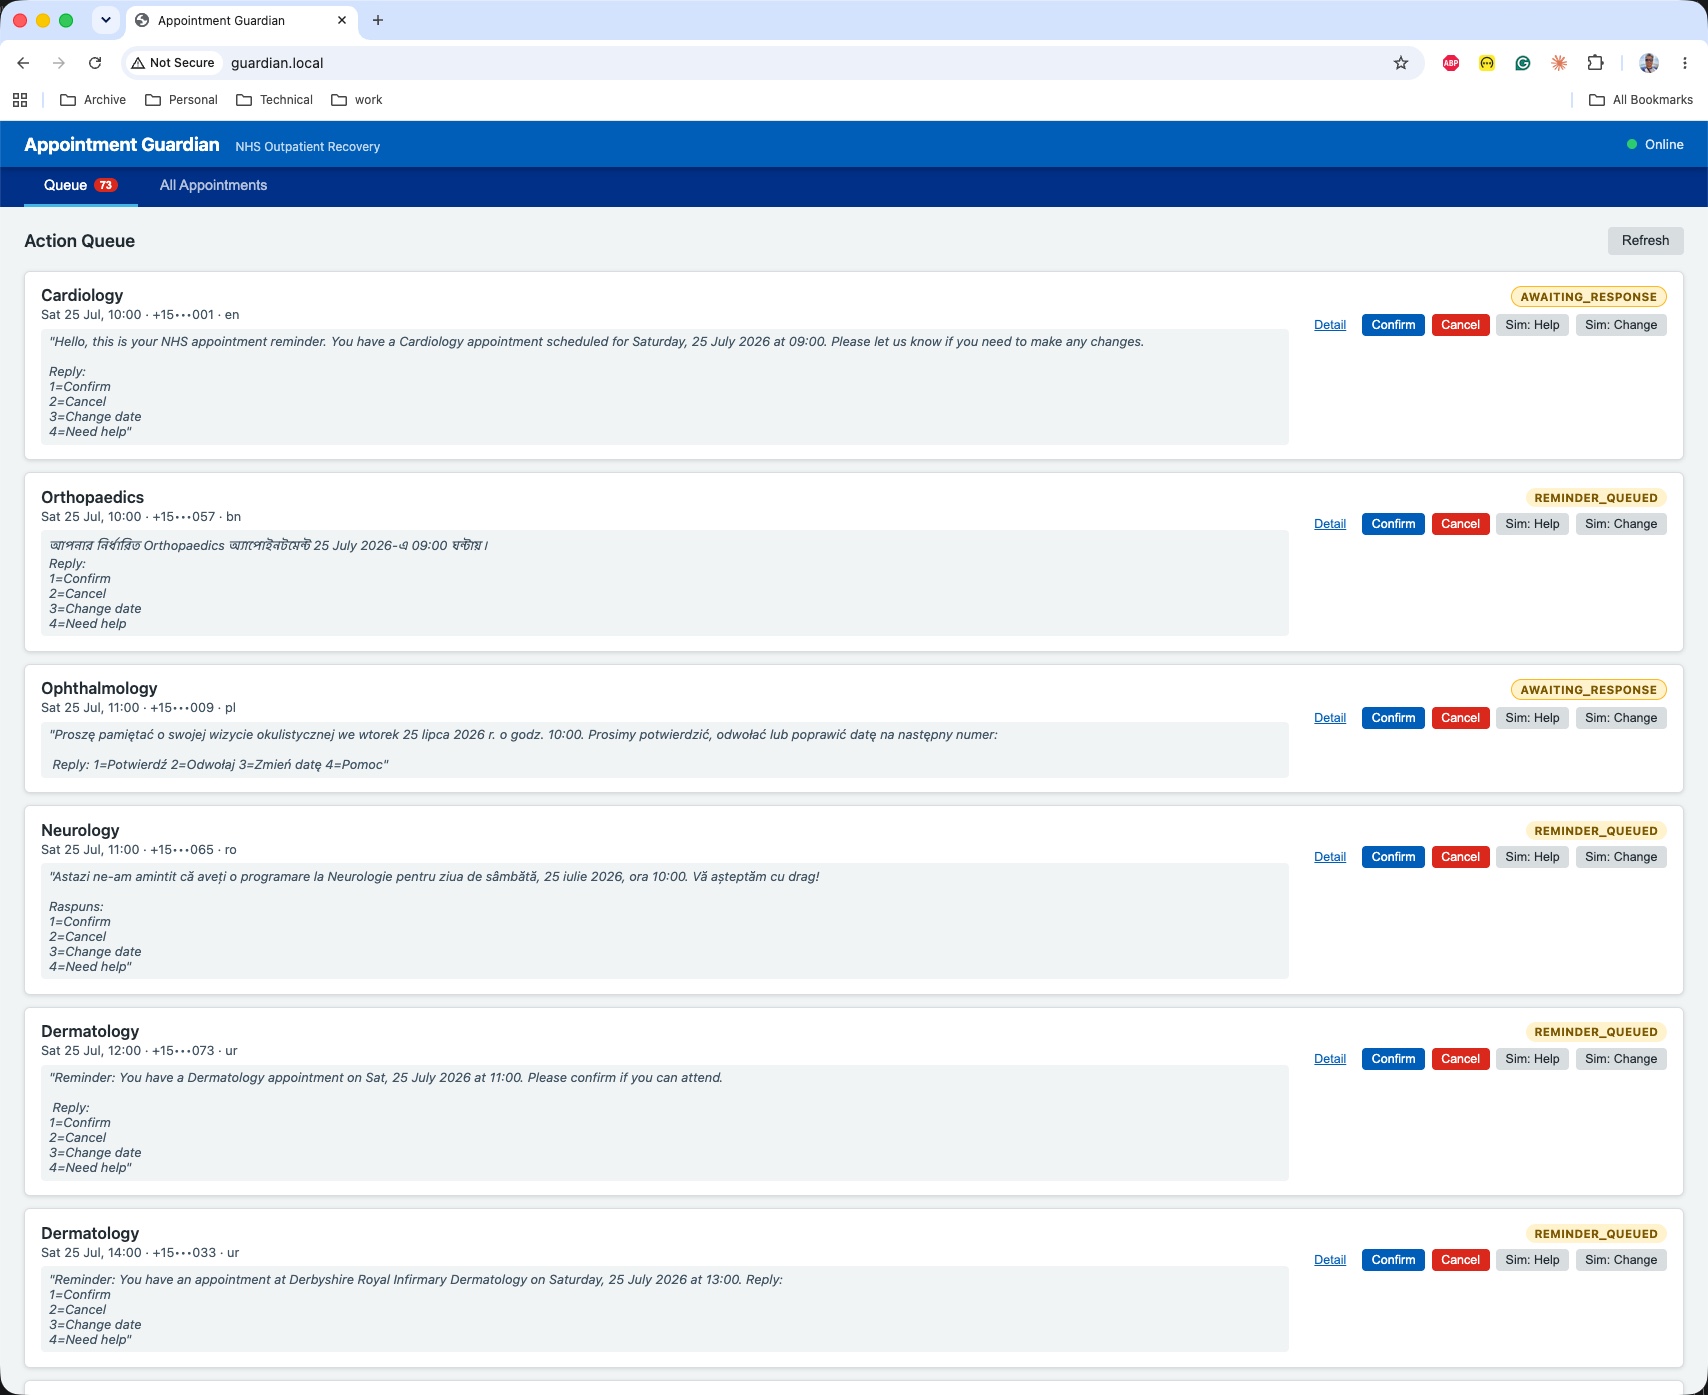Cancel the Ophthalmology appointment

[x=1460, y=718]
